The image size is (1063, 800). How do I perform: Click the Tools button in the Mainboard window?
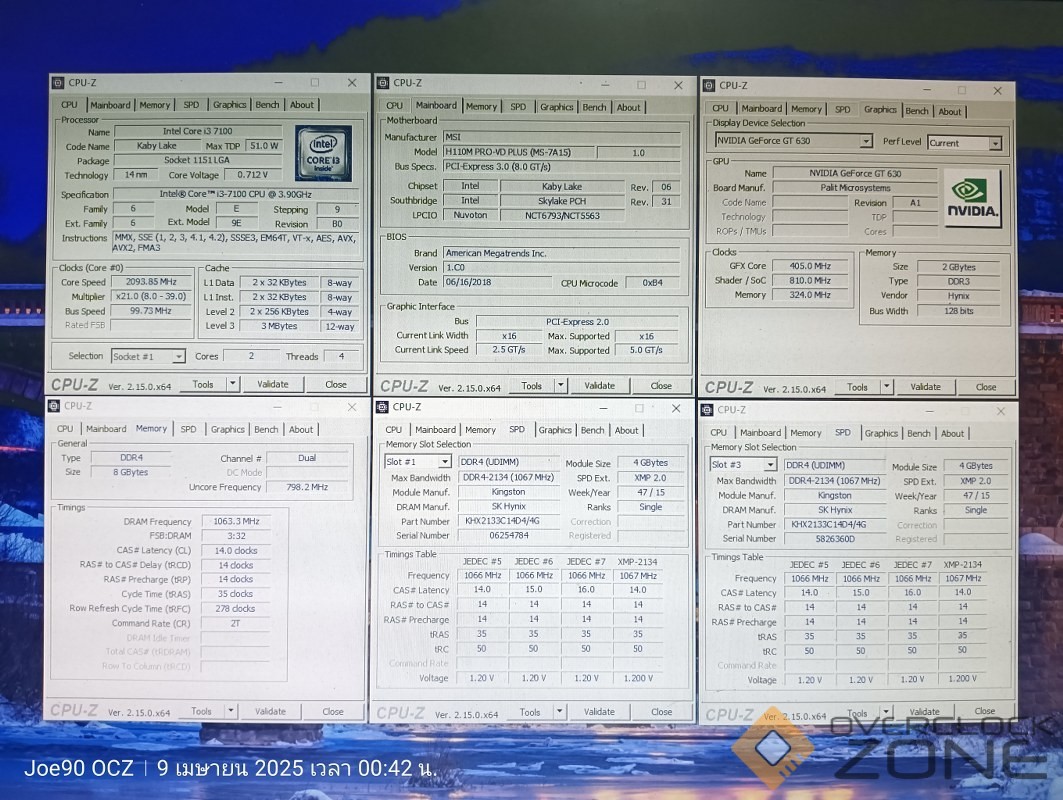pyautogui.click(x=532, y=385)
